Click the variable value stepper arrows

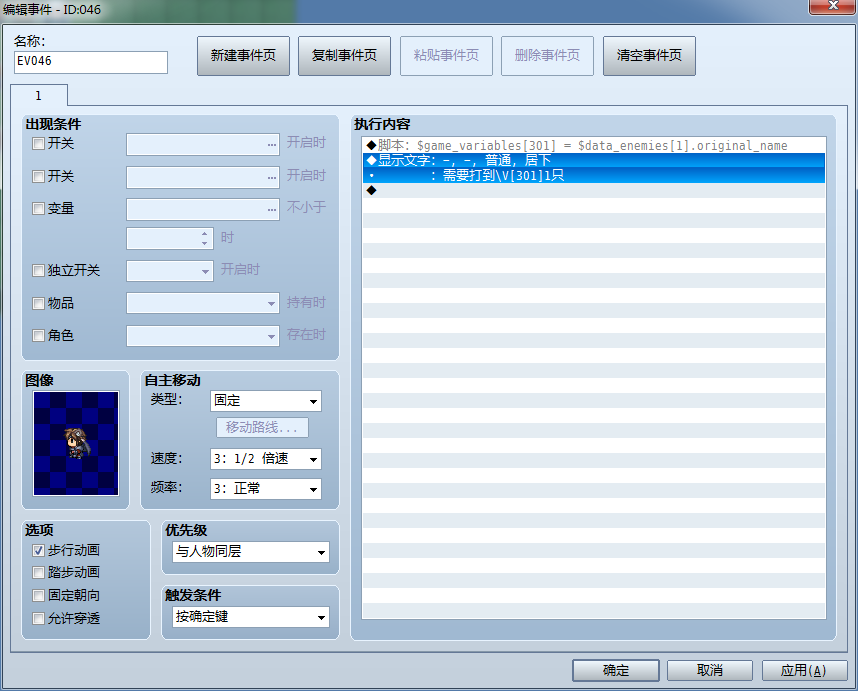pos(204,239)
